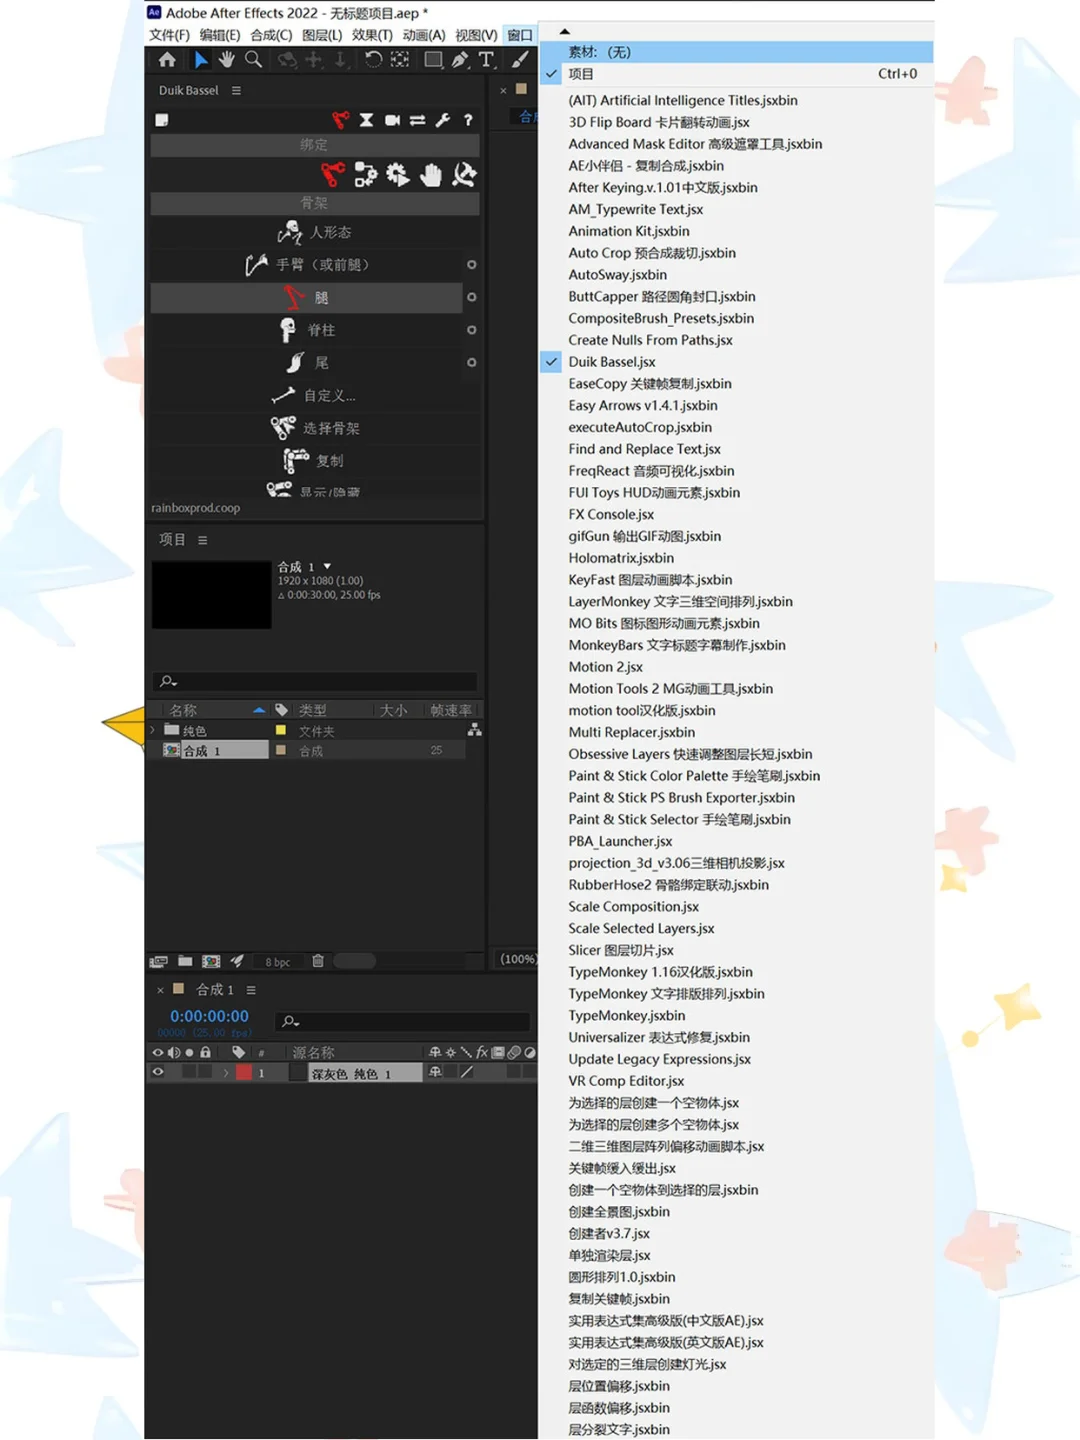This screenshot has width=1080, height=1440.
Task: Select the Rotation tool
Action: pyautogui.click(x=373, y=60)
